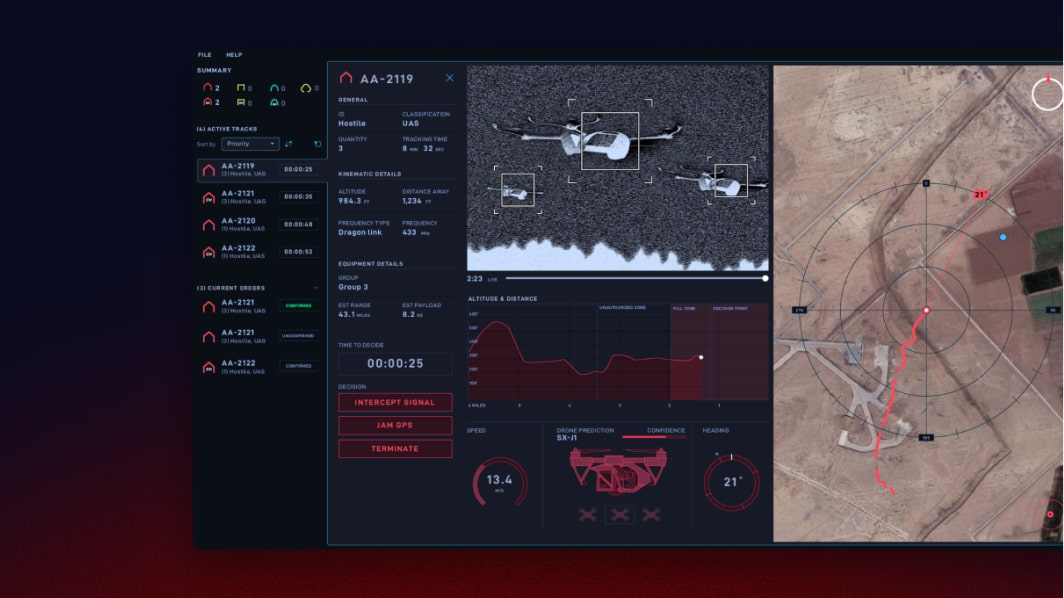Click the heading dial showing 21°

pyautogui.click(x=731, y=483)
